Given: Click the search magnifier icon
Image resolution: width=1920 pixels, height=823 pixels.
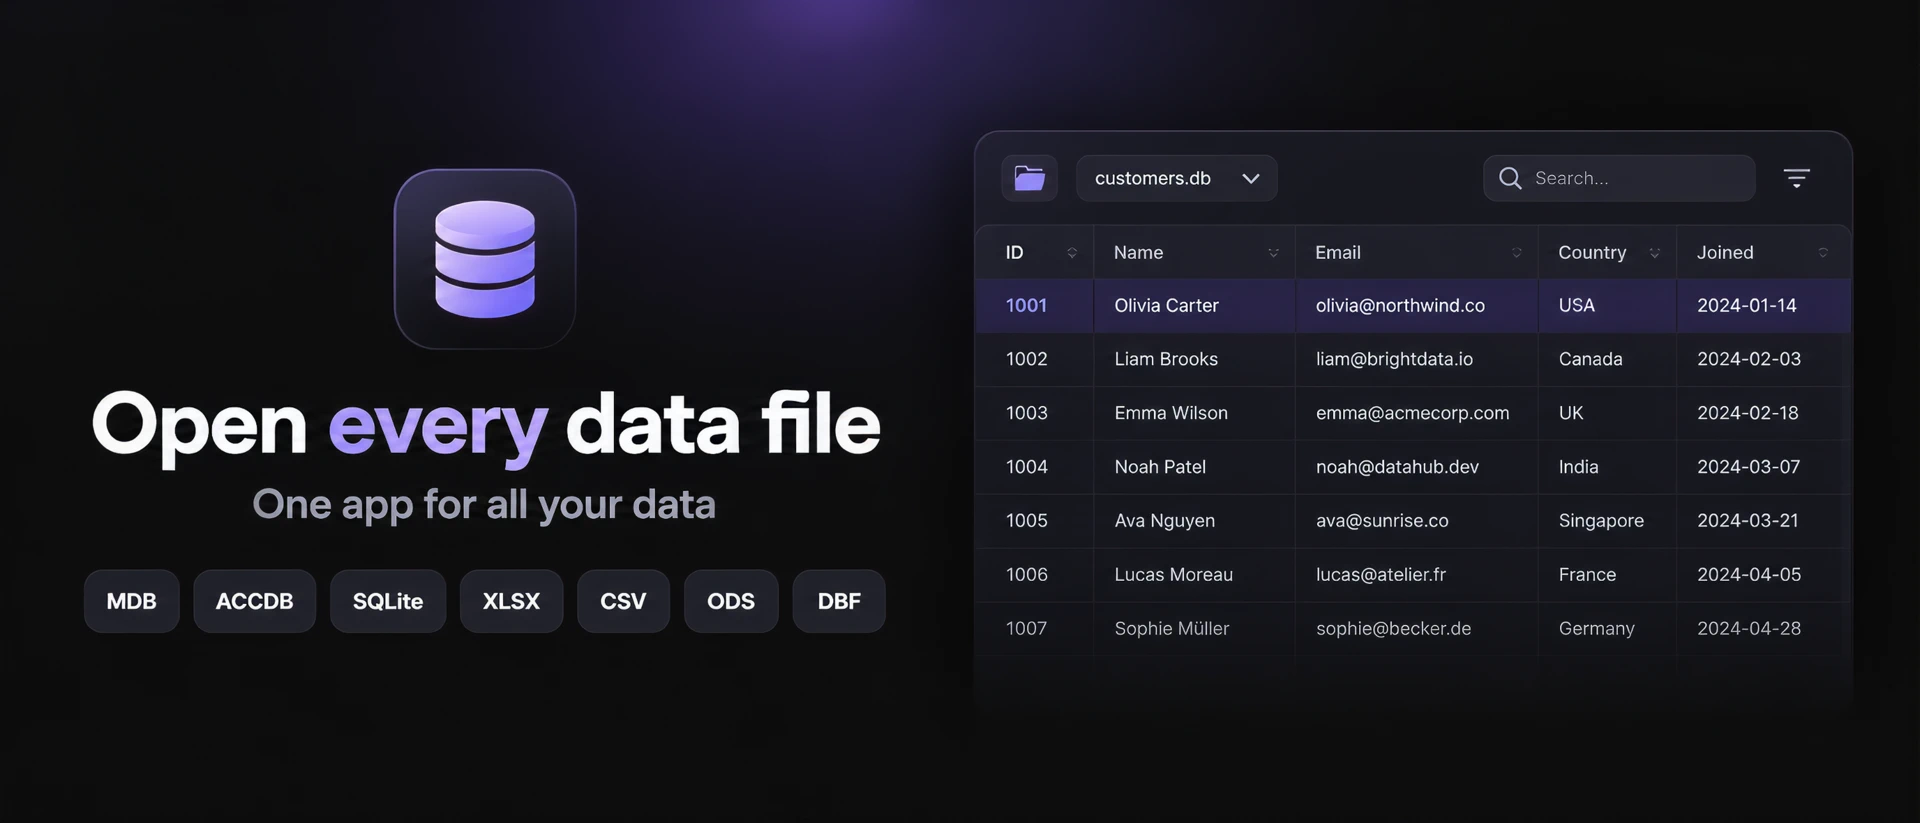Looking at the screenshot, I should (1510, 178).
